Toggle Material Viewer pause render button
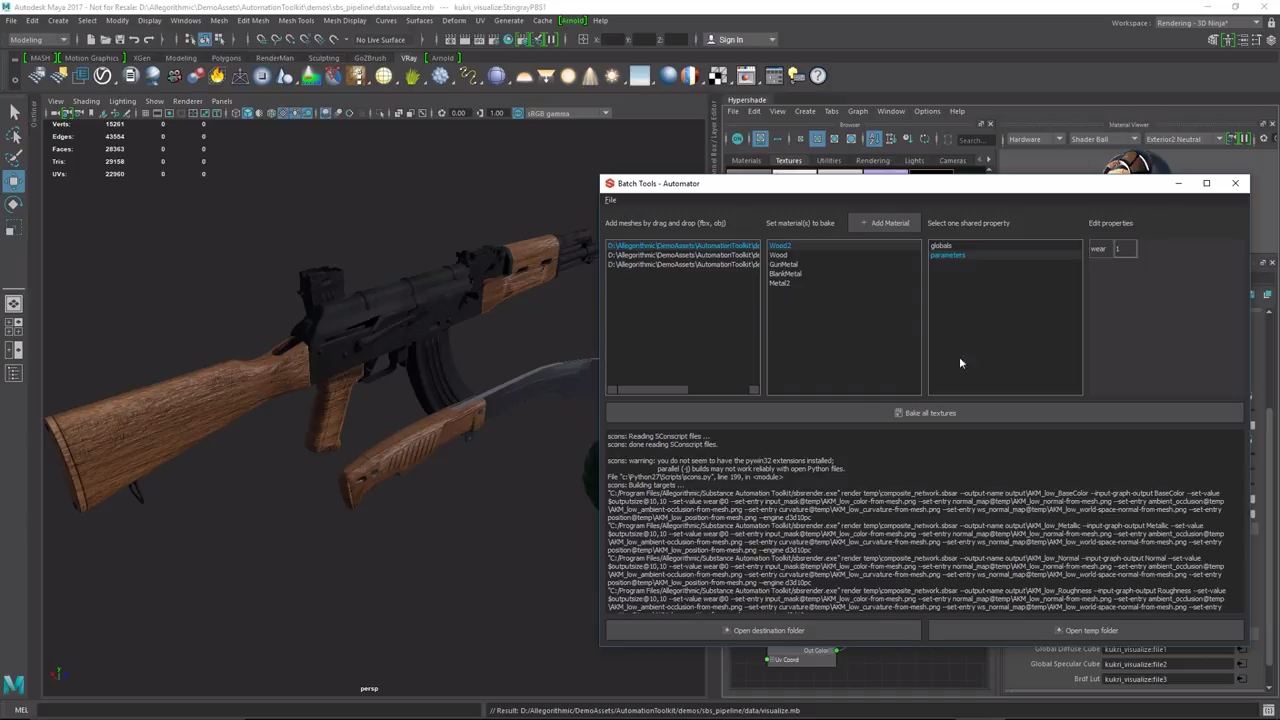The height and width of the screenshot is (720, 1280). pos(1244,139)
